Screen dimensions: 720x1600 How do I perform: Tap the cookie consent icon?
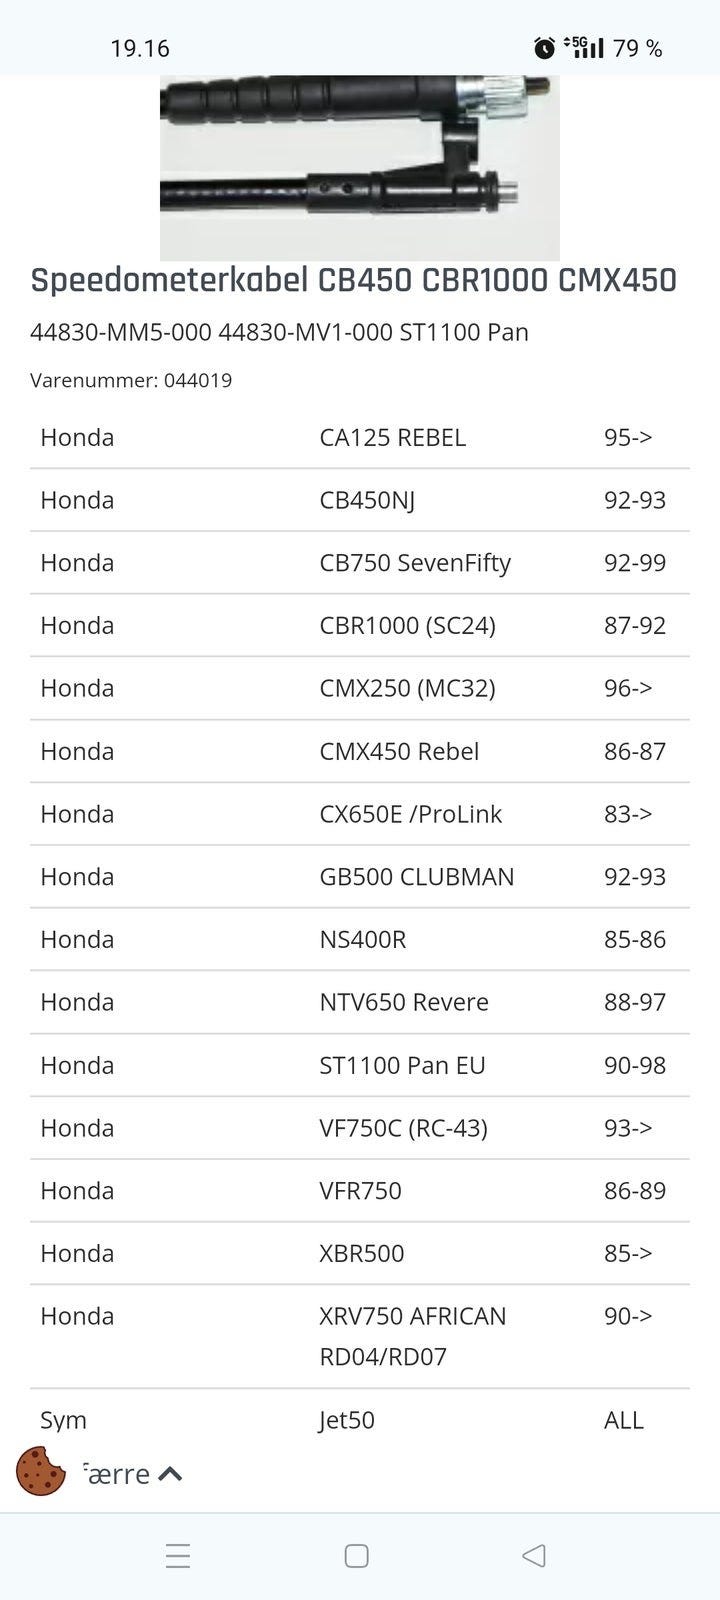click(x=41, y=1471)
